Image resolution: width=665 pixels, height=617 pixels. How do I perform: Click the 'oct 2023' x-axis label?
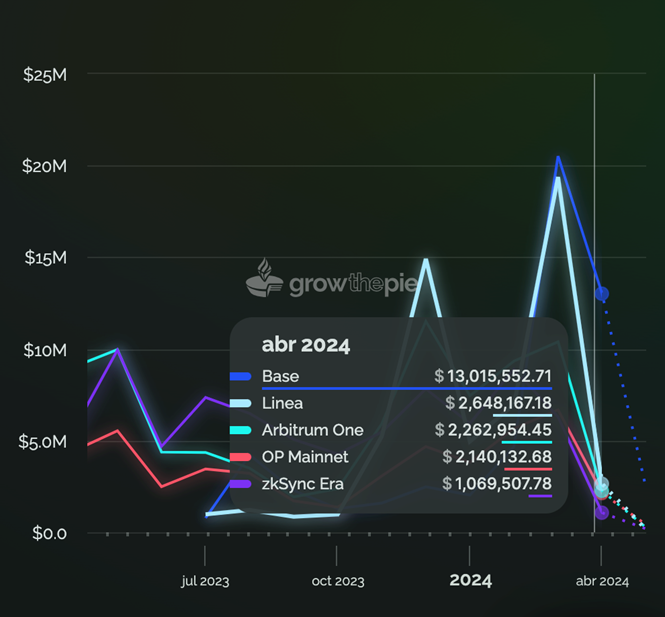(x=338, y=581)
